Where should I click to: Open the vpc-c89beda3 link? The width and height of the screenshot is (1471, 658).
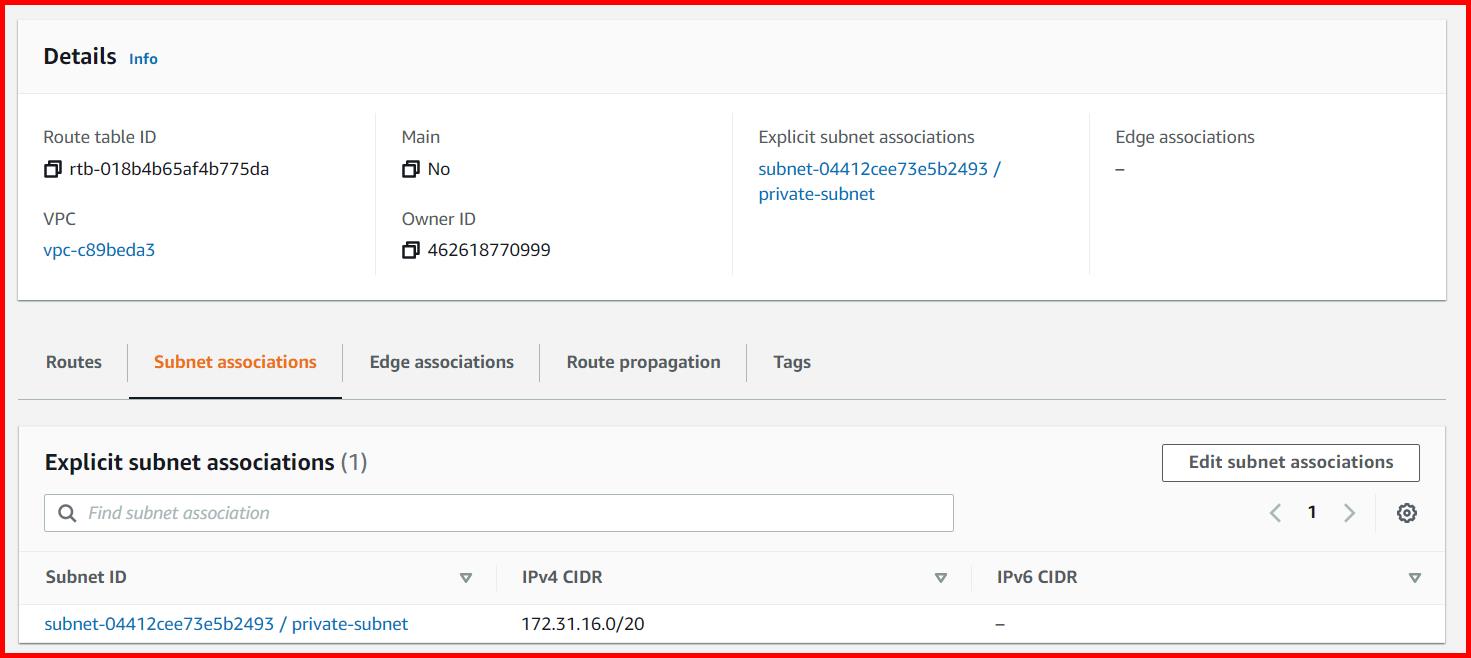[99, 250]
